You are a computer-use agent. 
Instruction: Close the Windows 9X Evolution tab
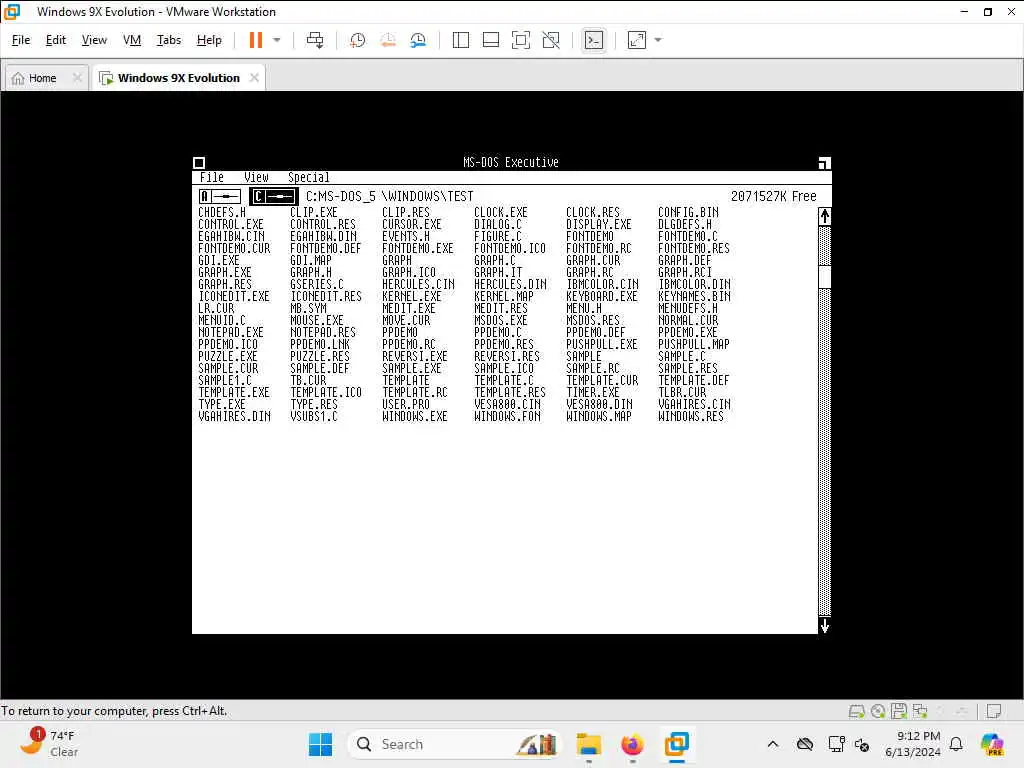click(x=254, y=78)
